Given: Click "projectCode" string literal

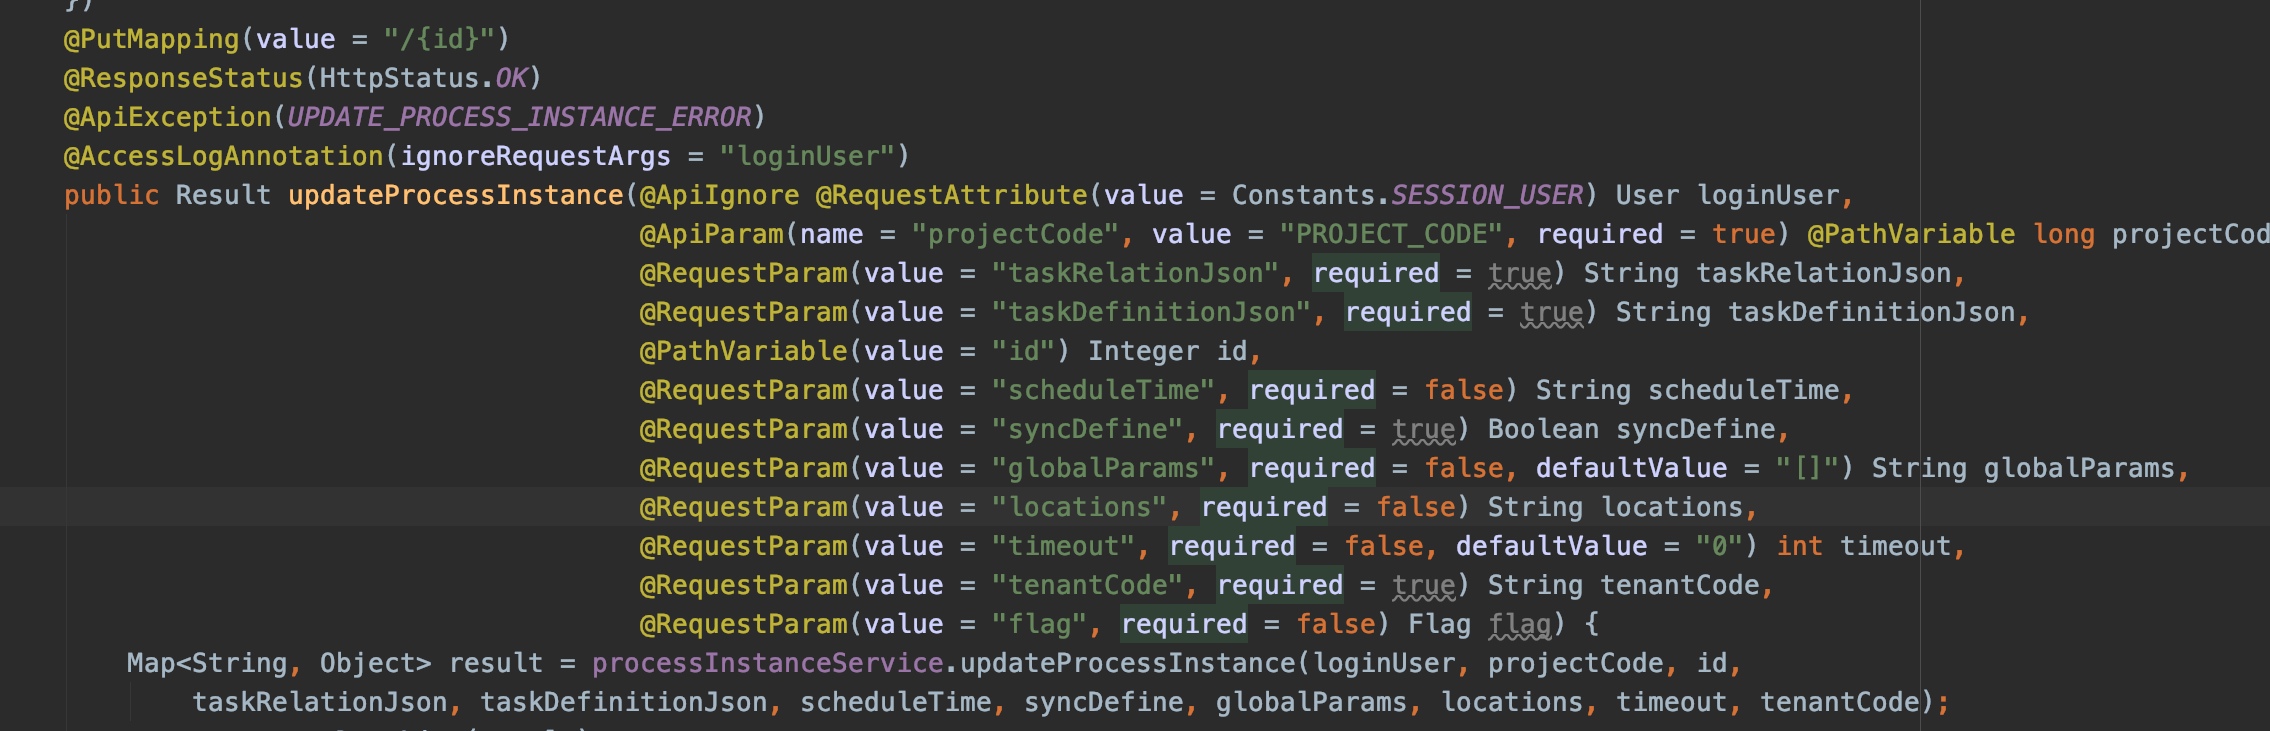Looking at the screenshot, I should tap(1016, 234).
